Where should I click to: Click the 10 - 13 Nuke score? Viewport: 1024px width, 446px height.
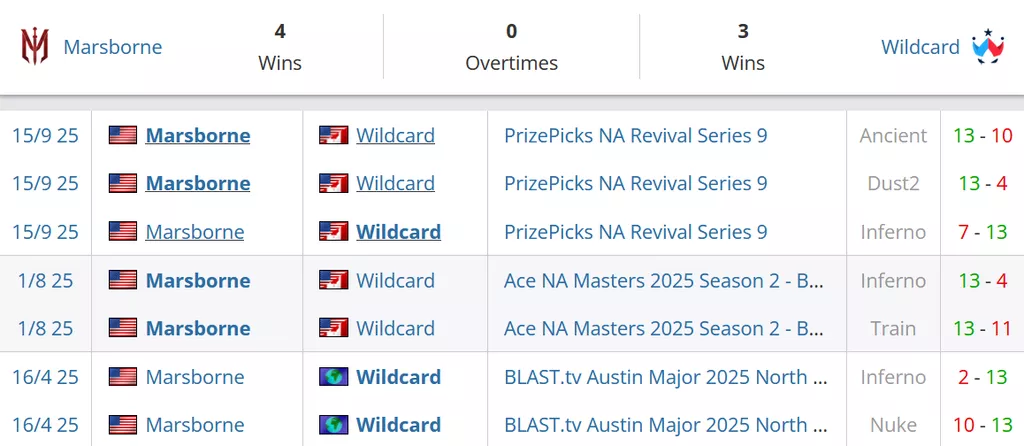click(x=982, y=425)
